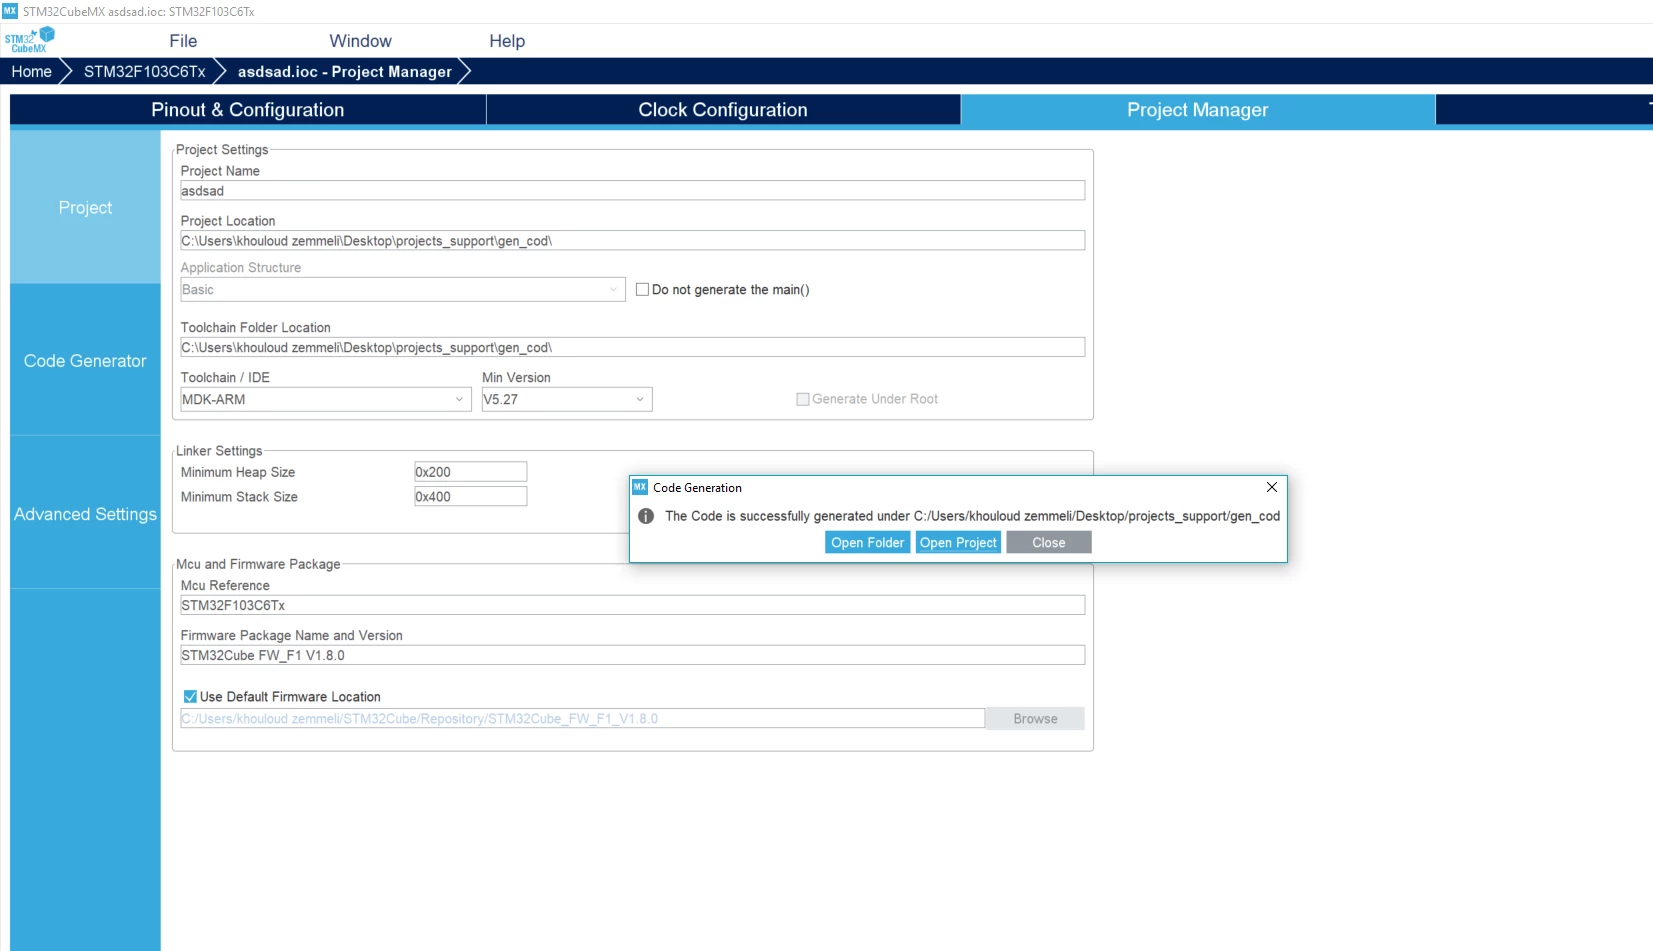Click the STM32CubeMX logo icon
1653x951 pixels.
coord(30,40)
